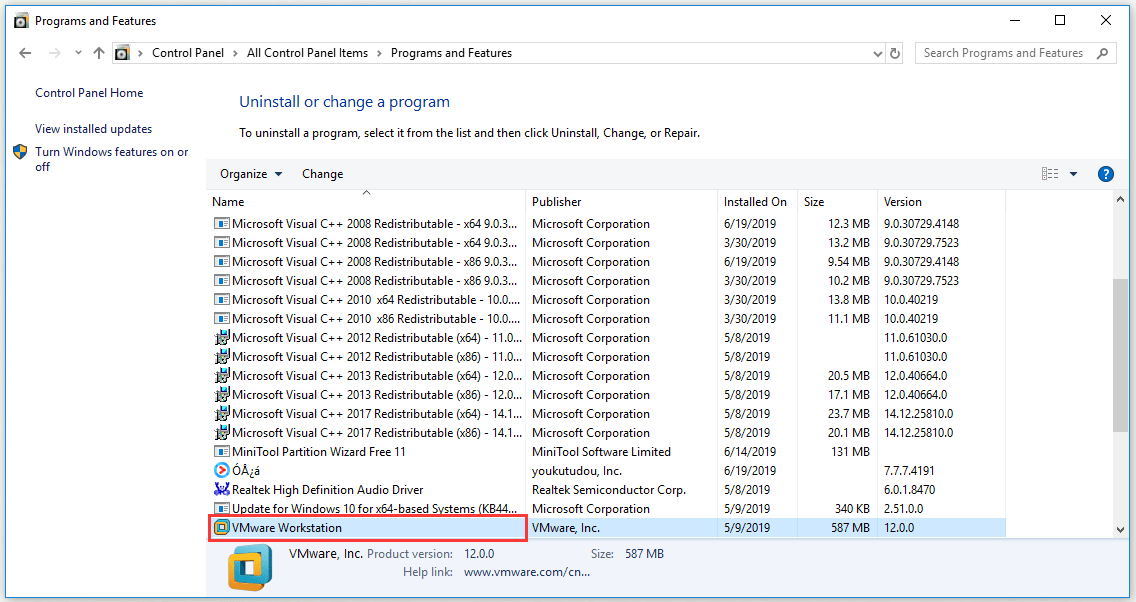
Task: Open Help using the blue question mark icon
Action: click(x=1105, y=173)
